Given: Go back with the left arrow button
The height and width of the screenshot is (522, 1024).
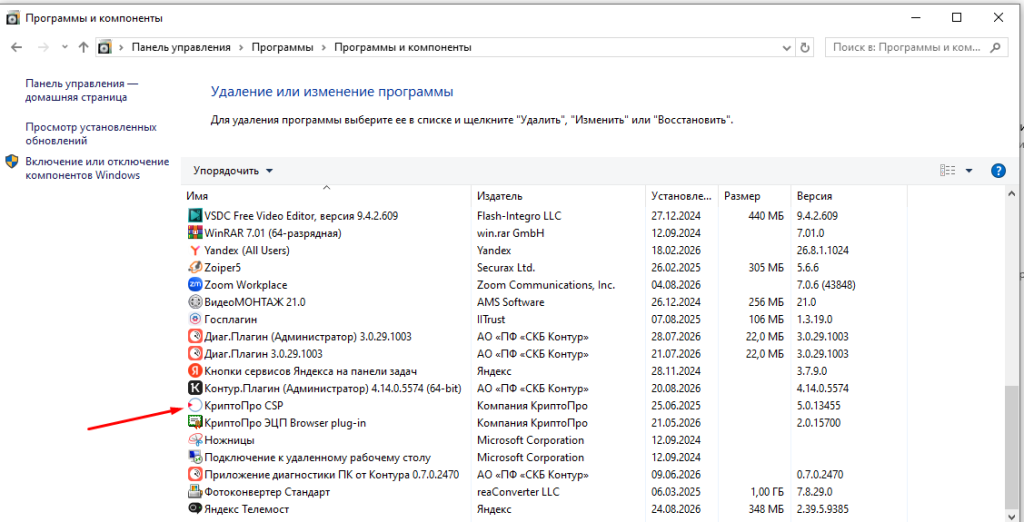Looking at the screenshot, I should (17, 47).
